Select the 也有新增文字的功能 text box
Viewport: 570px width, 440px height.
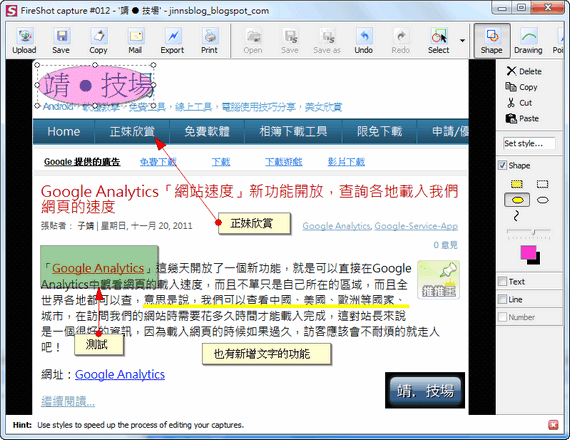266,354
